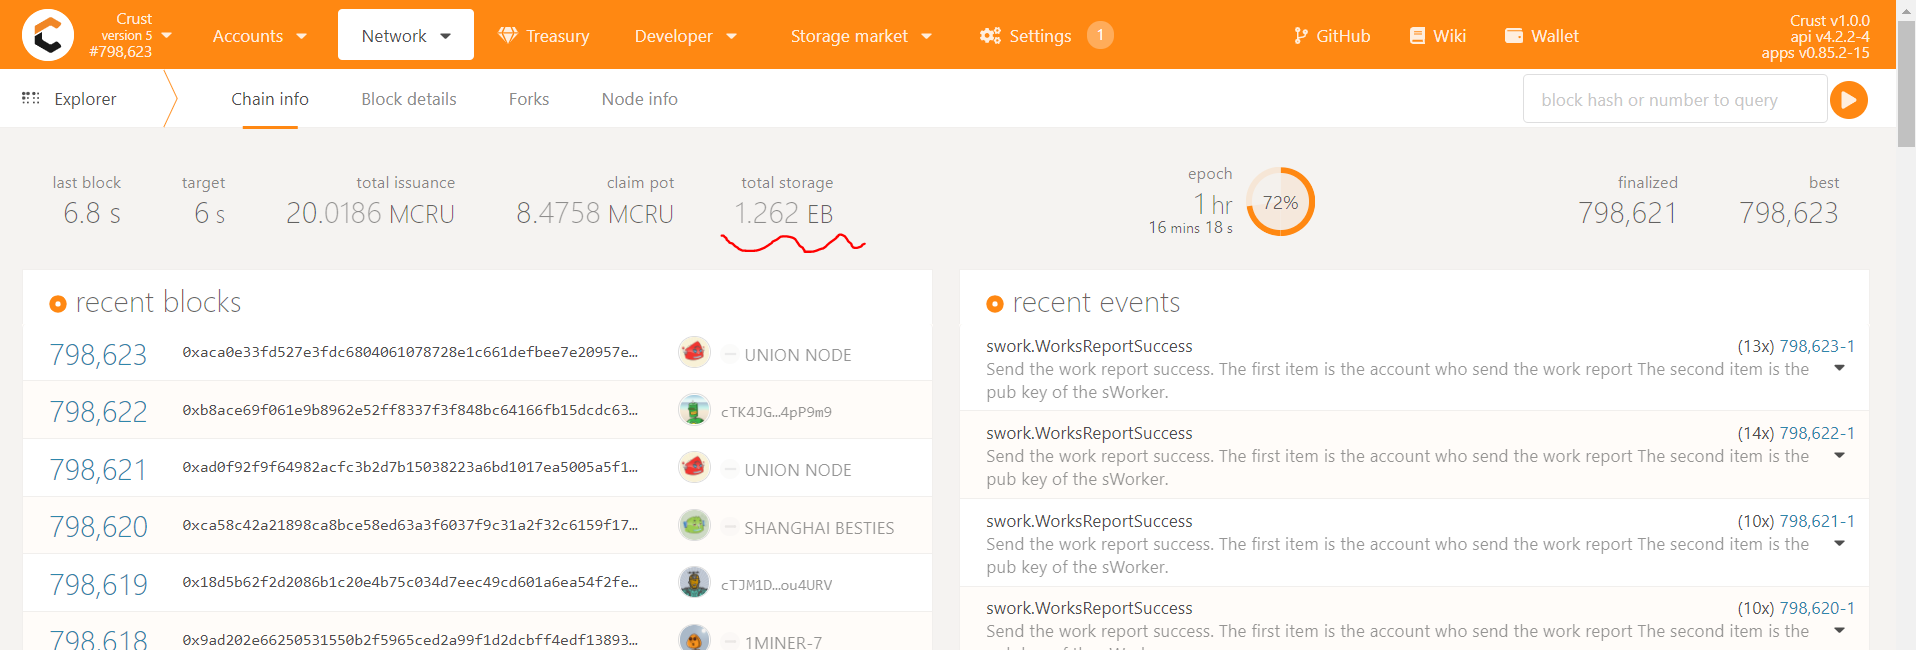Click block hash starting 0xca58c42a
The height and width of the screenshot is (650, 1916).
(x=410, y=525)
